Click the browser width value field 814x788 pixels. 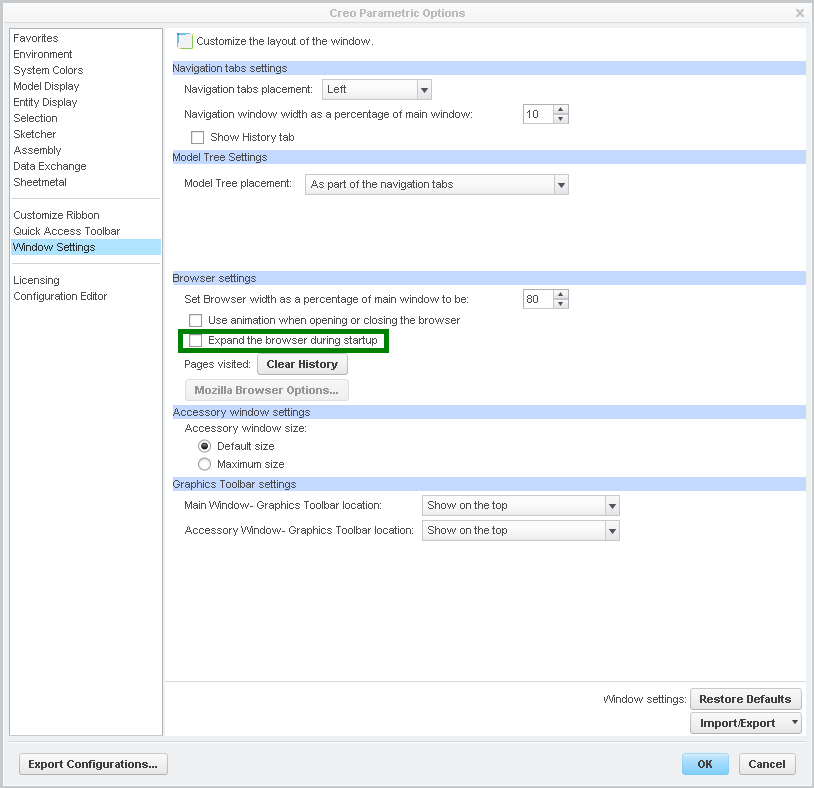538,299
